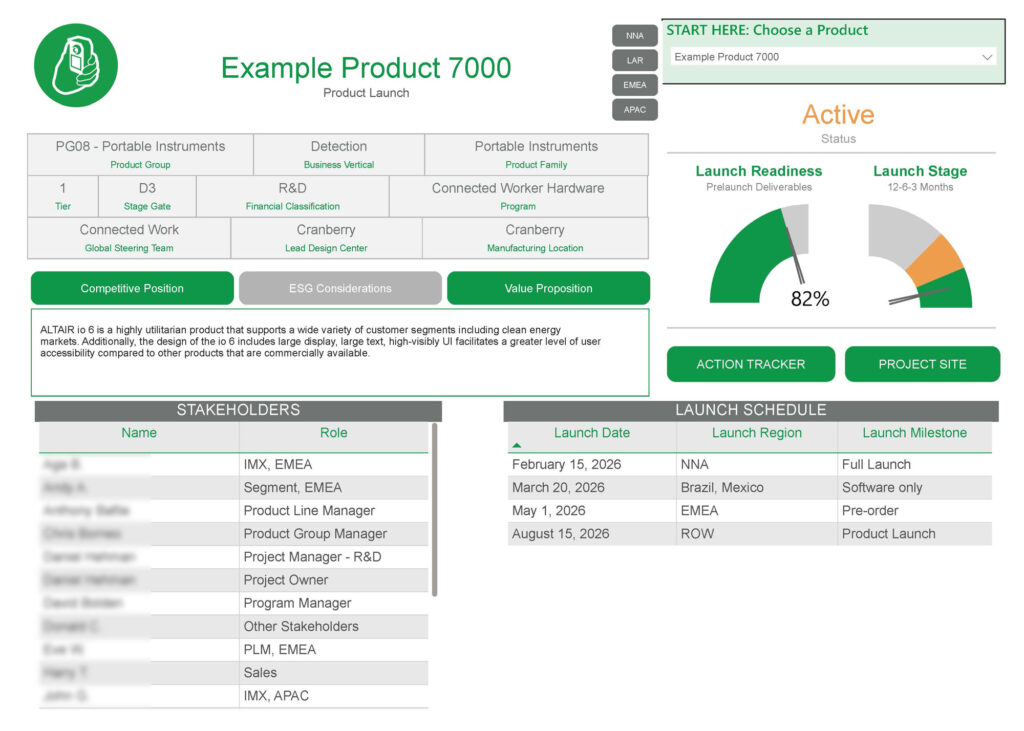Sort by the Launch Milestone column header
Screen dimensions: 1024x731
pos(914,433)
